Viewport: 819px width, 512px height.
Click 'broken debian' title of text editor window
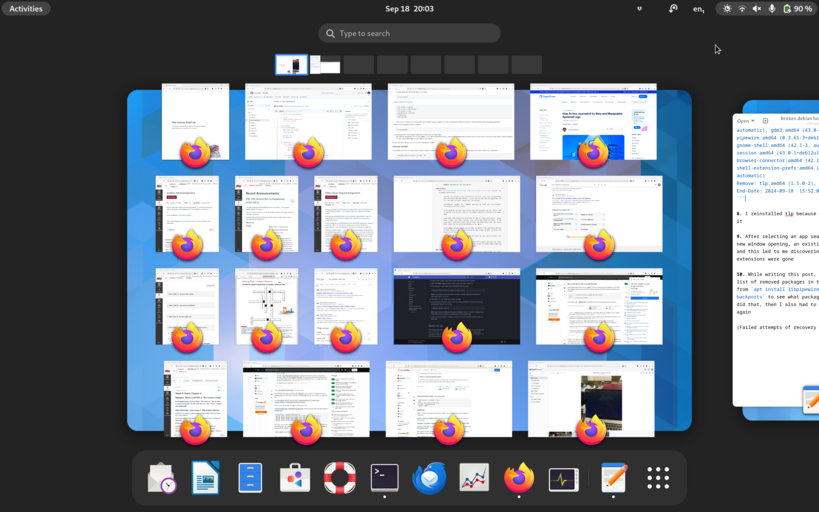coord(800,119)
